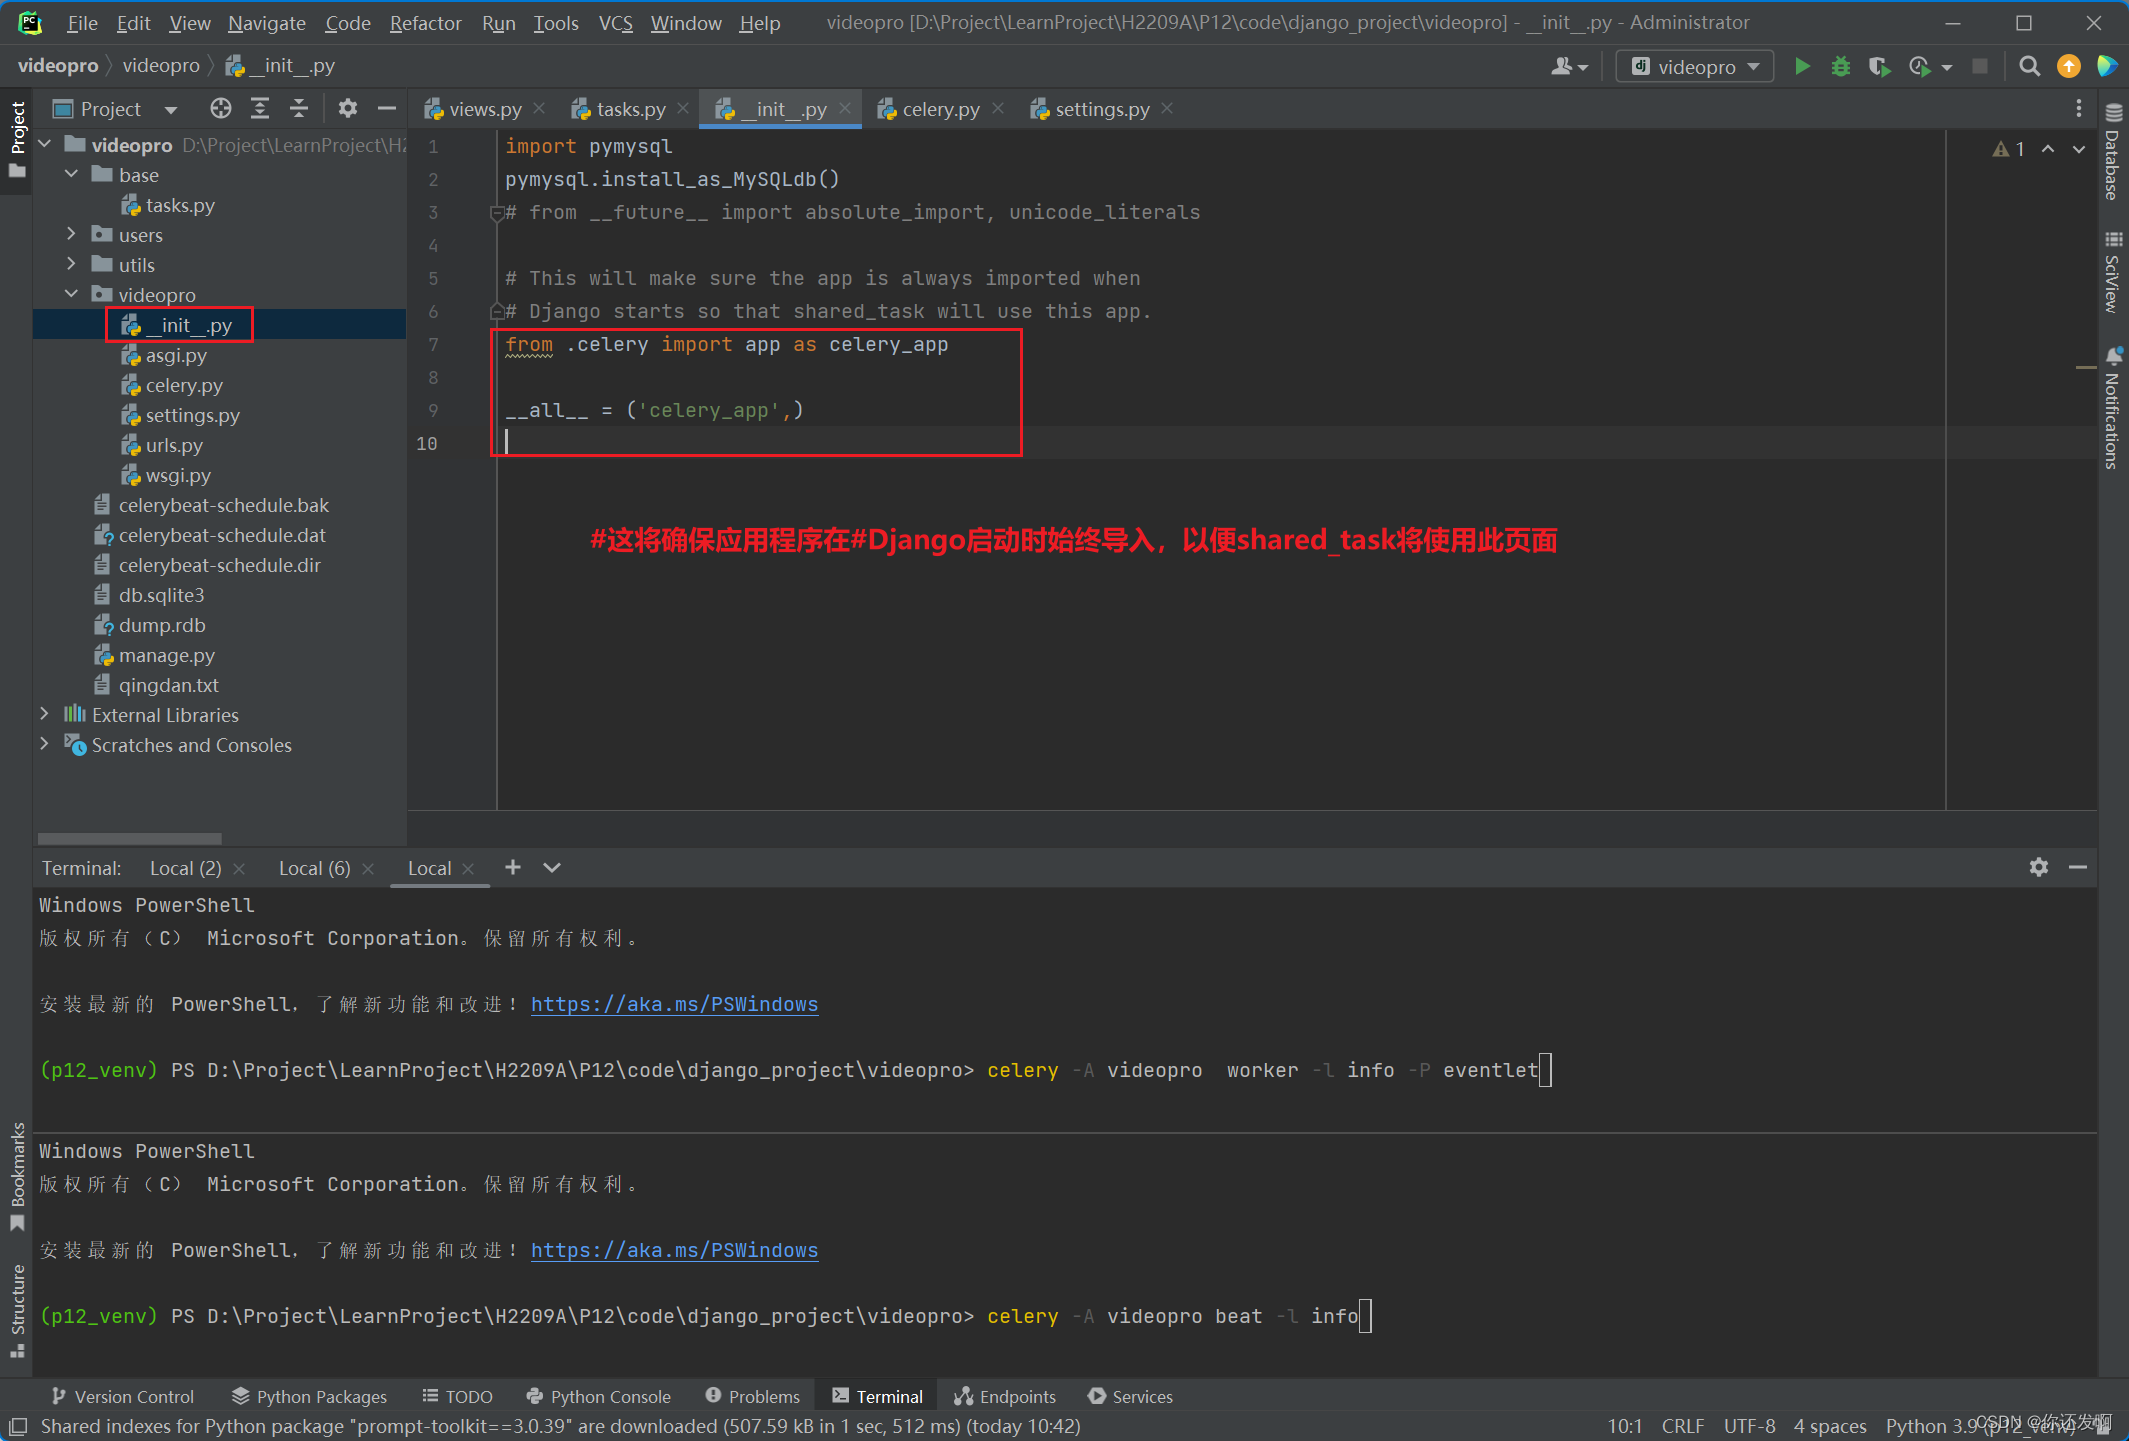Open terminal settings gear icon

point(2038,868)
